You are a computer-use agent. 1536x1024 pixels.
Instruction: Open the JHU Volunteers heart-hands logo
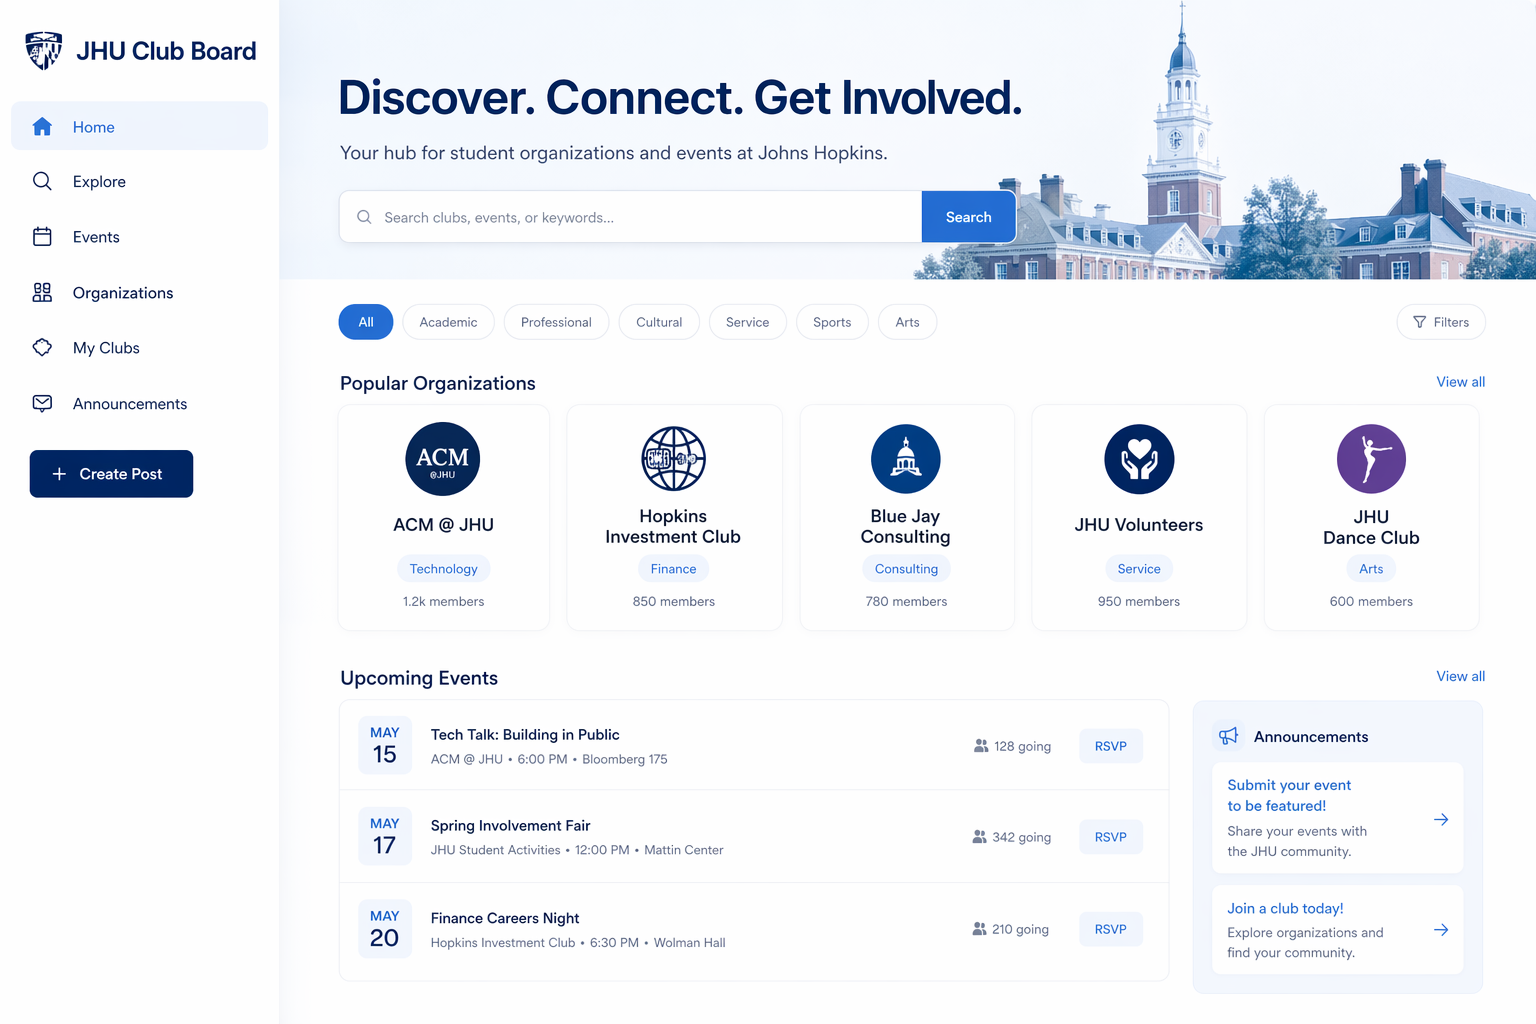click(x=1139, y=459)
